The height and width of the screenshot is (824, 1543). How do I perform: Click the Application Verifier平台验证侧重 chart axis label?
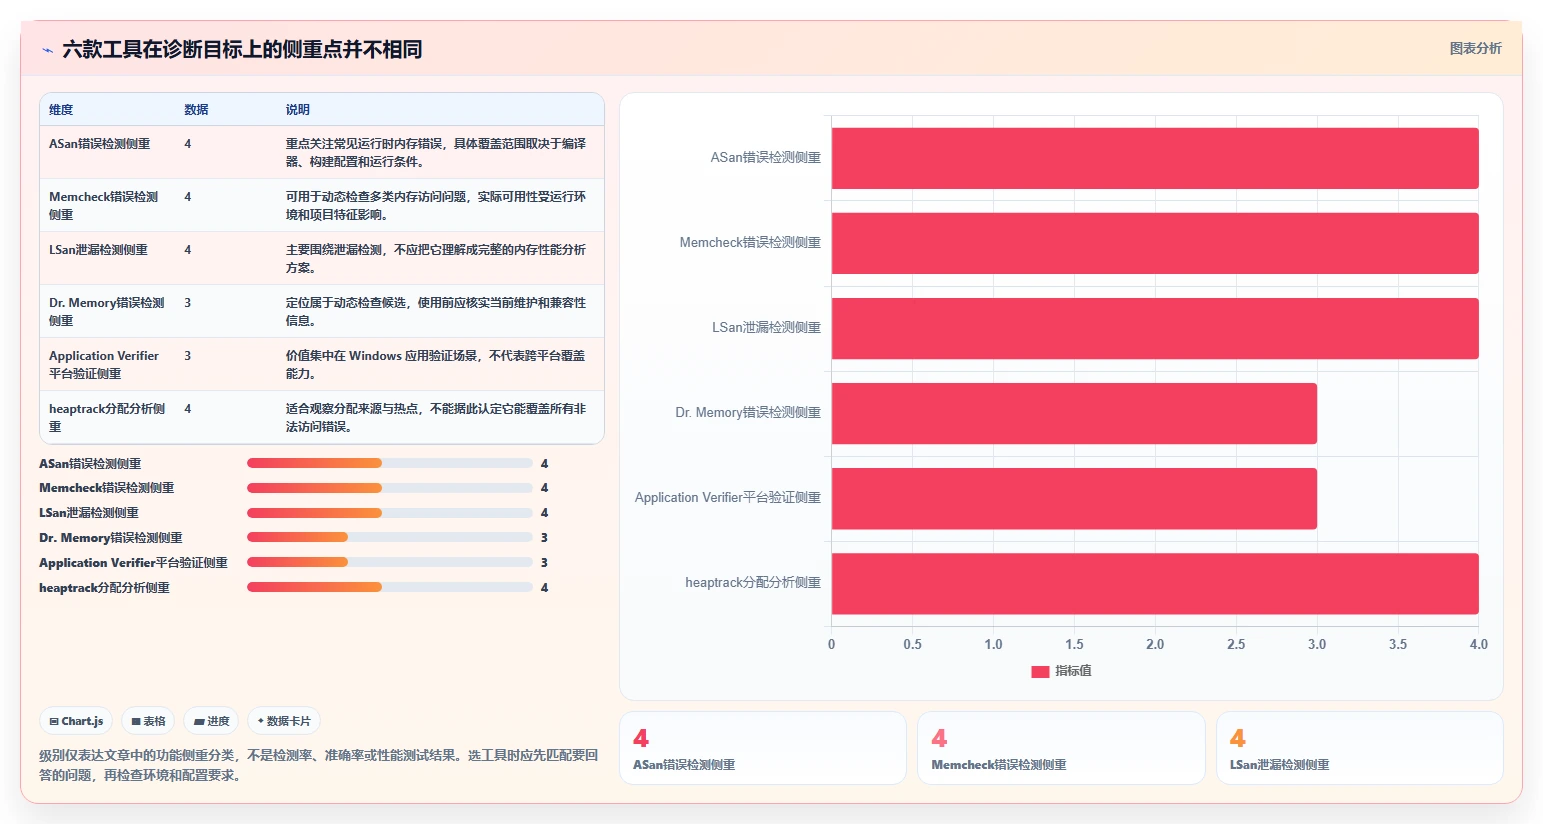point(728,498)
